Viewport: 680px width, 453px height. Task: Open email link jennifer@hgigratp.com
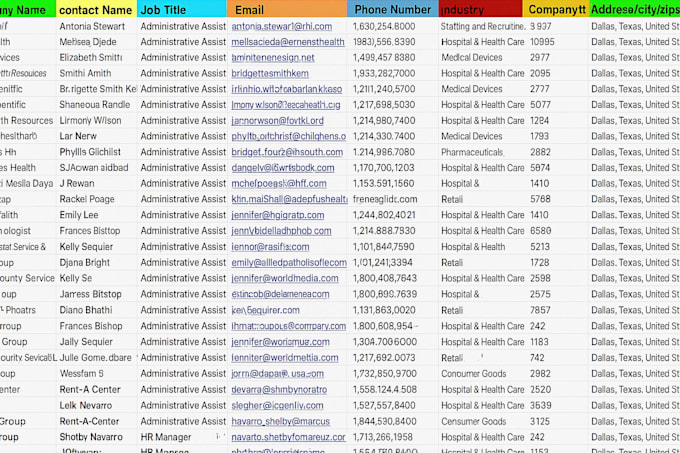click(278, 215)
